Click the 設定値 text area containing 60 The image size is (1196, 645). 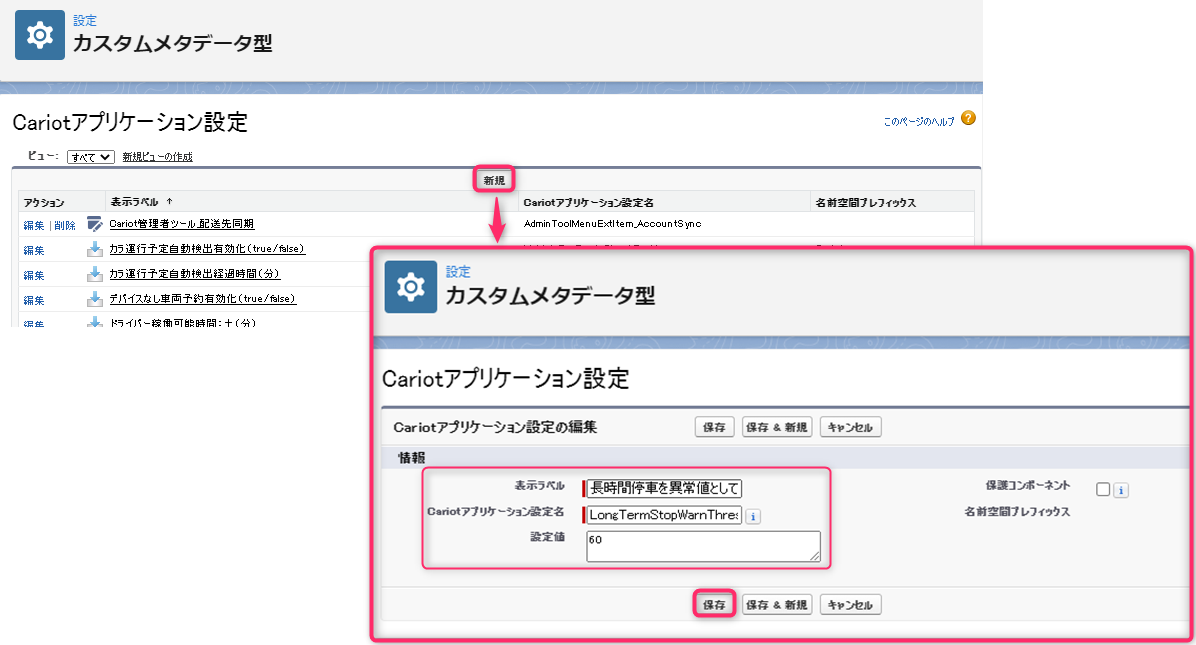[x=703, y=546]
